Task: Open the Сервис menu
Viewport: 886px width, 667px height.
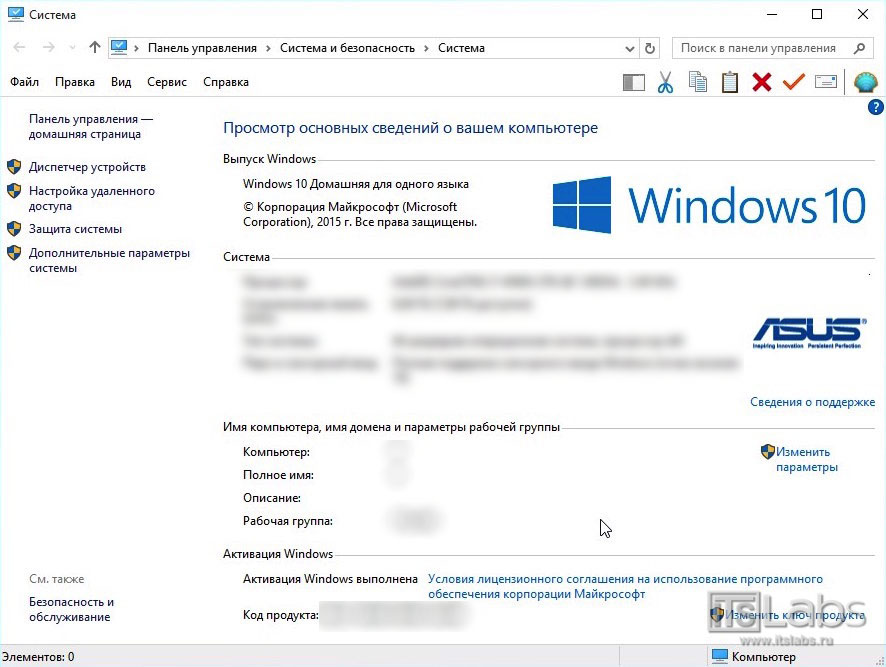Action: 167,82
